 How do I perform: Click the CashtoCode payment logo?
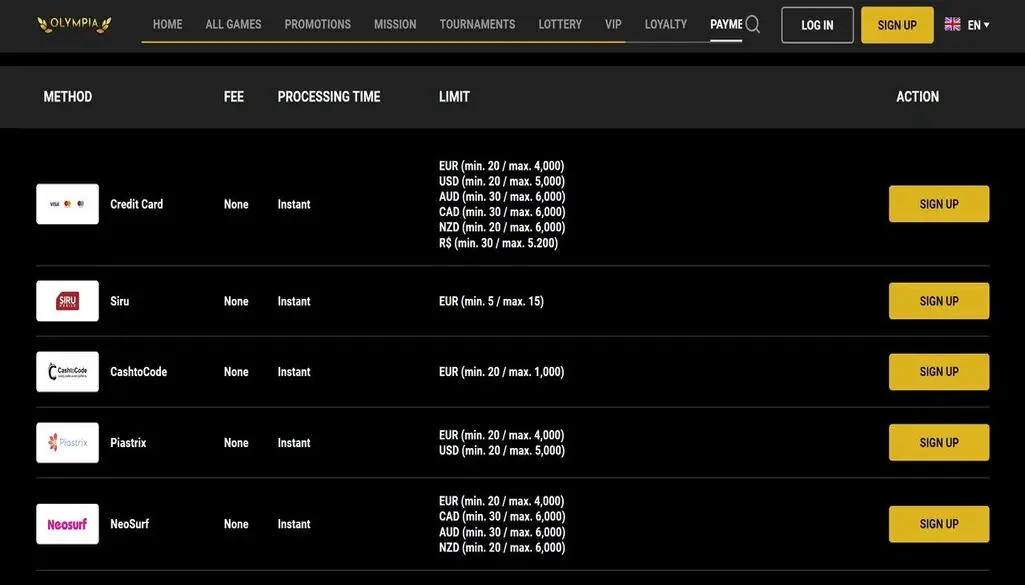click(67, 371)
